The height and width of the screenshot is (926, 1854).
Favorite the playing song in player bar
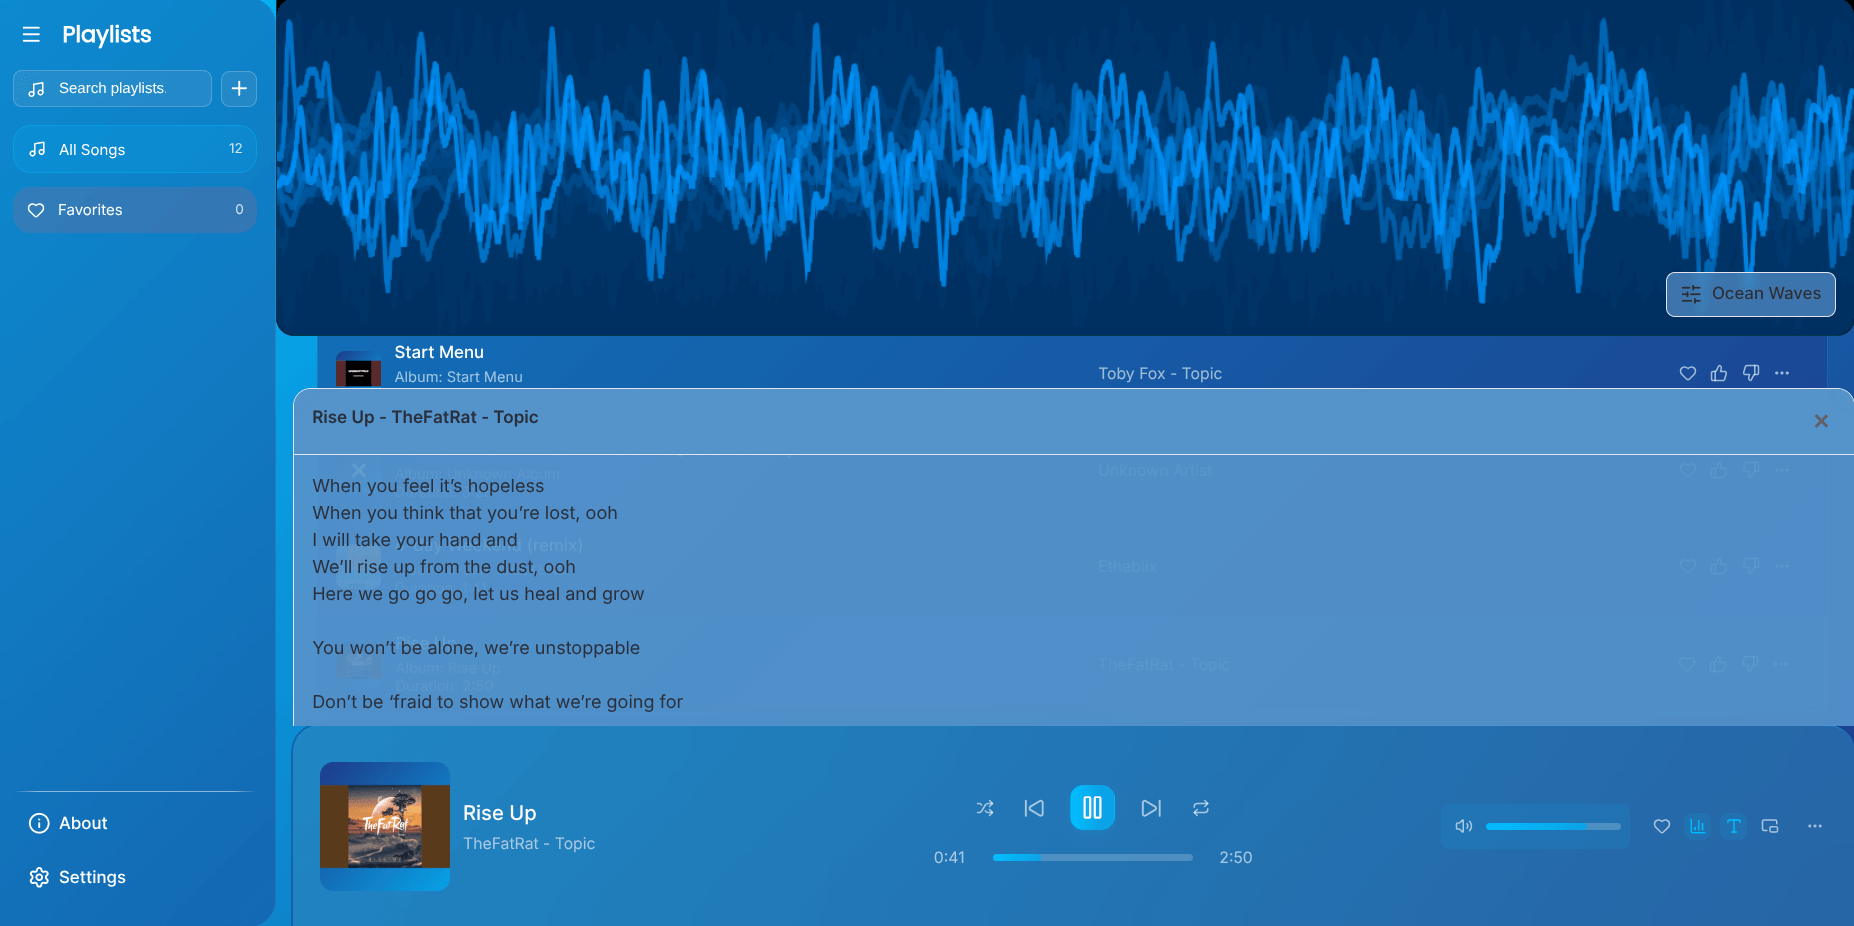pos(1662,826)
